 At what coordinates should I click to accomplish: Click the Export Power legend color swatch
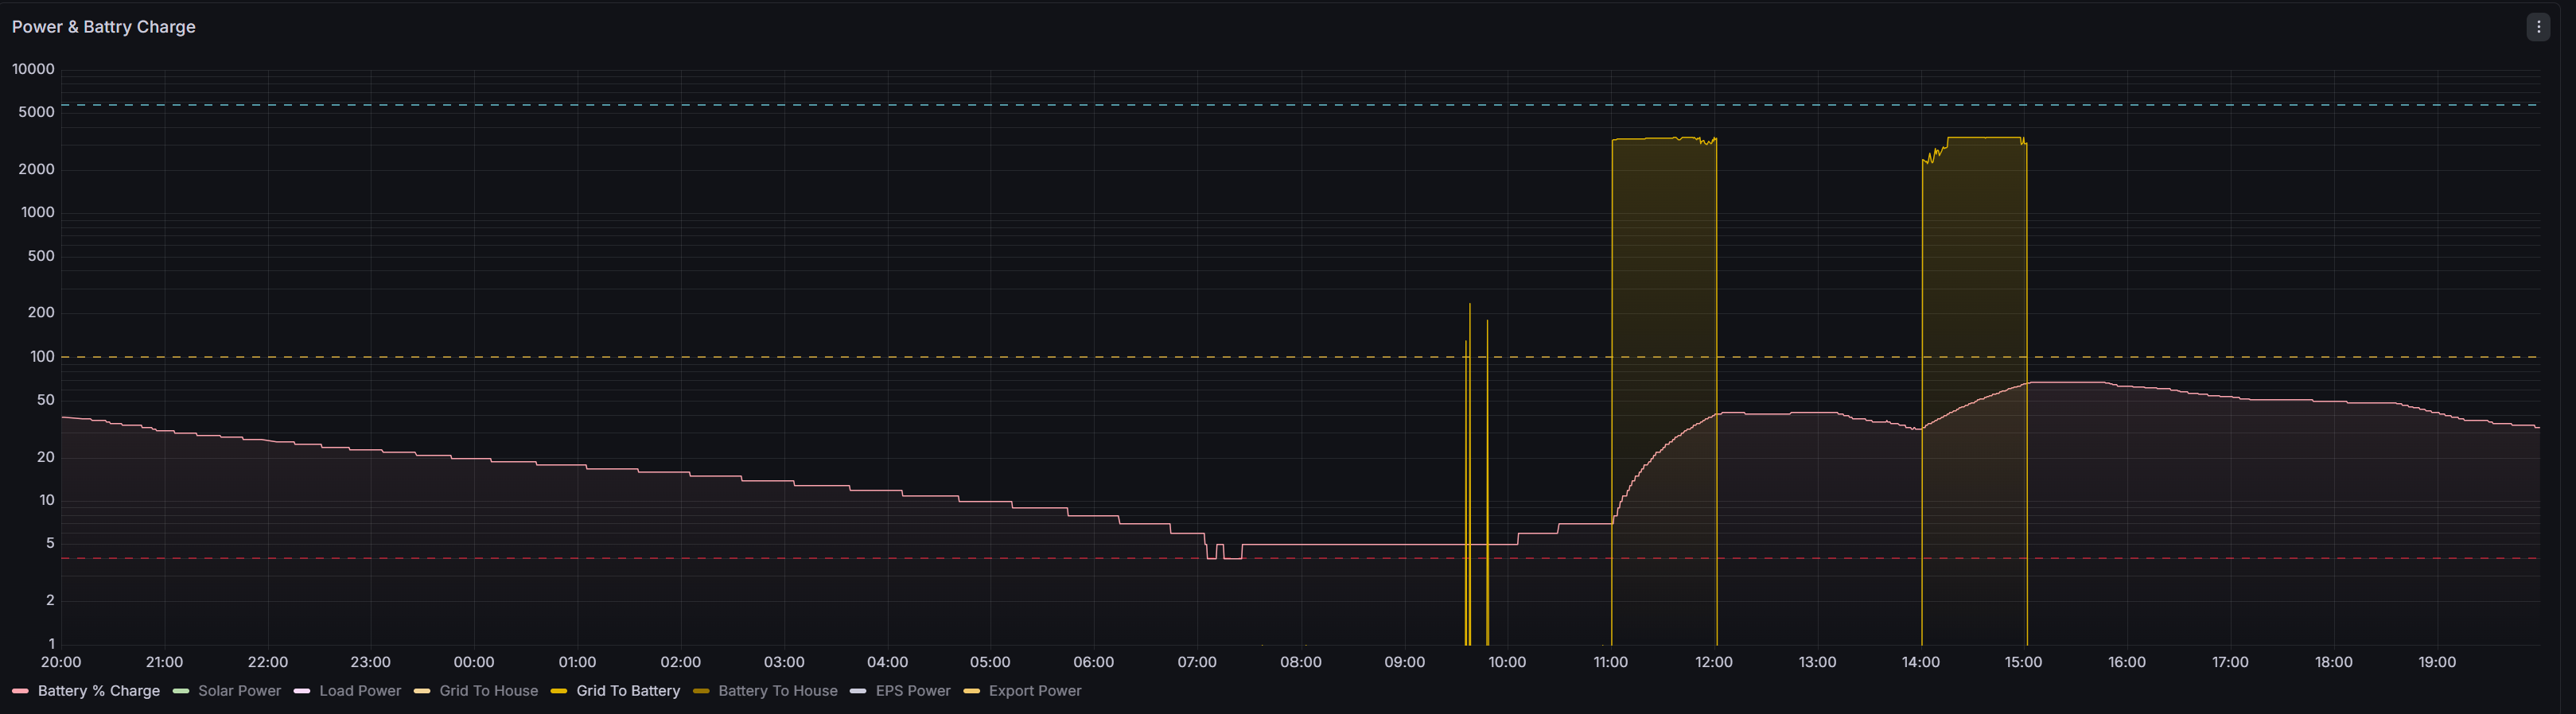tap(971, 691)
